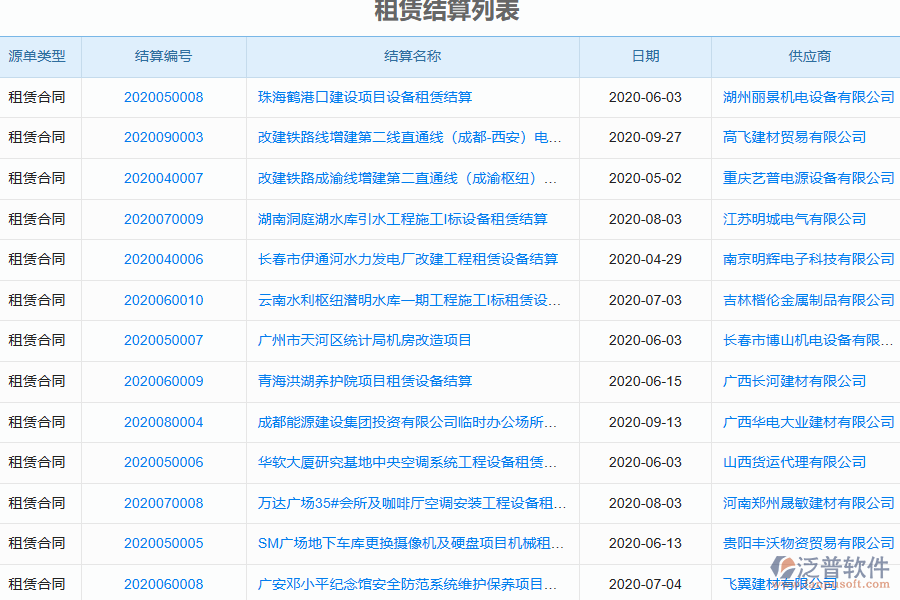Image resolution: width=900 pixels, height=600 pixels.
Task: Open settlement number 2020080004
Action: [165, 422]
